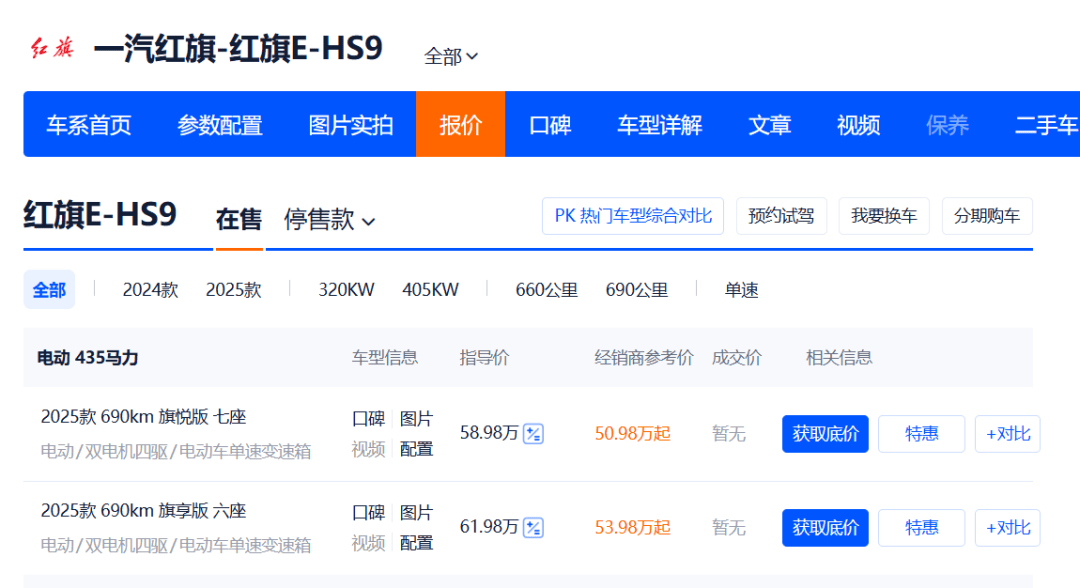This screenshot has height=588, width=1080.
Task: Filter by 单速 transmission
Action: pyautogui.click(x=741, y=290)
